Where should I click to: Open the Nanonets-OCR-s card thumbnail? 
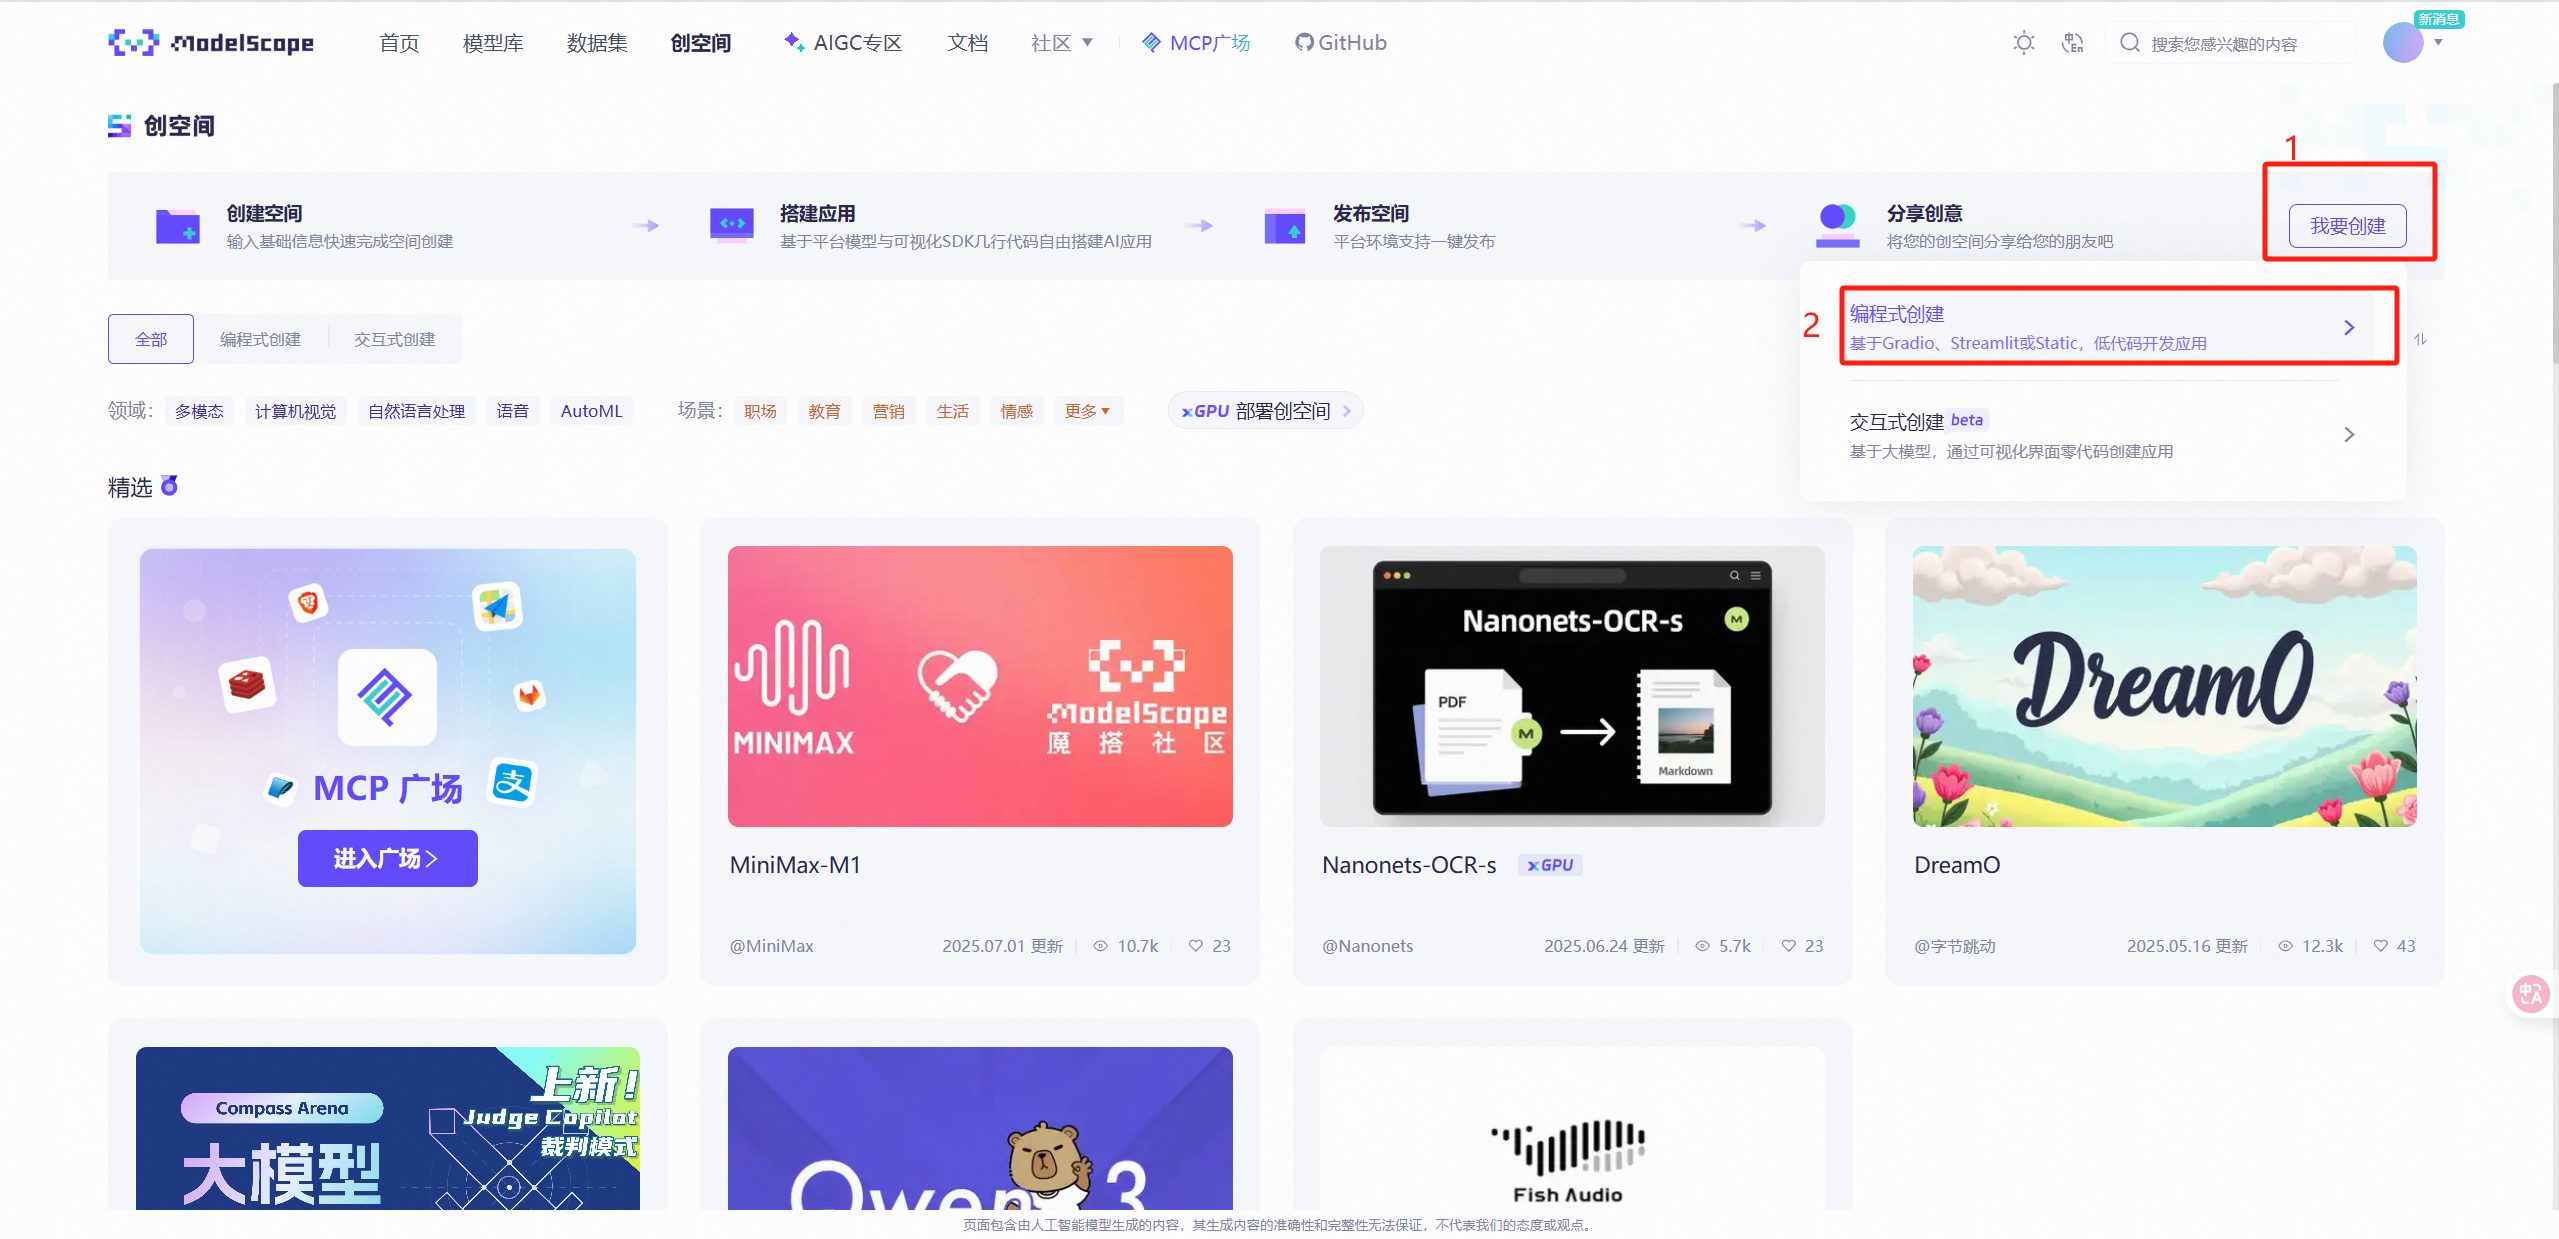pyautogui.click(x=1572, y=686)
